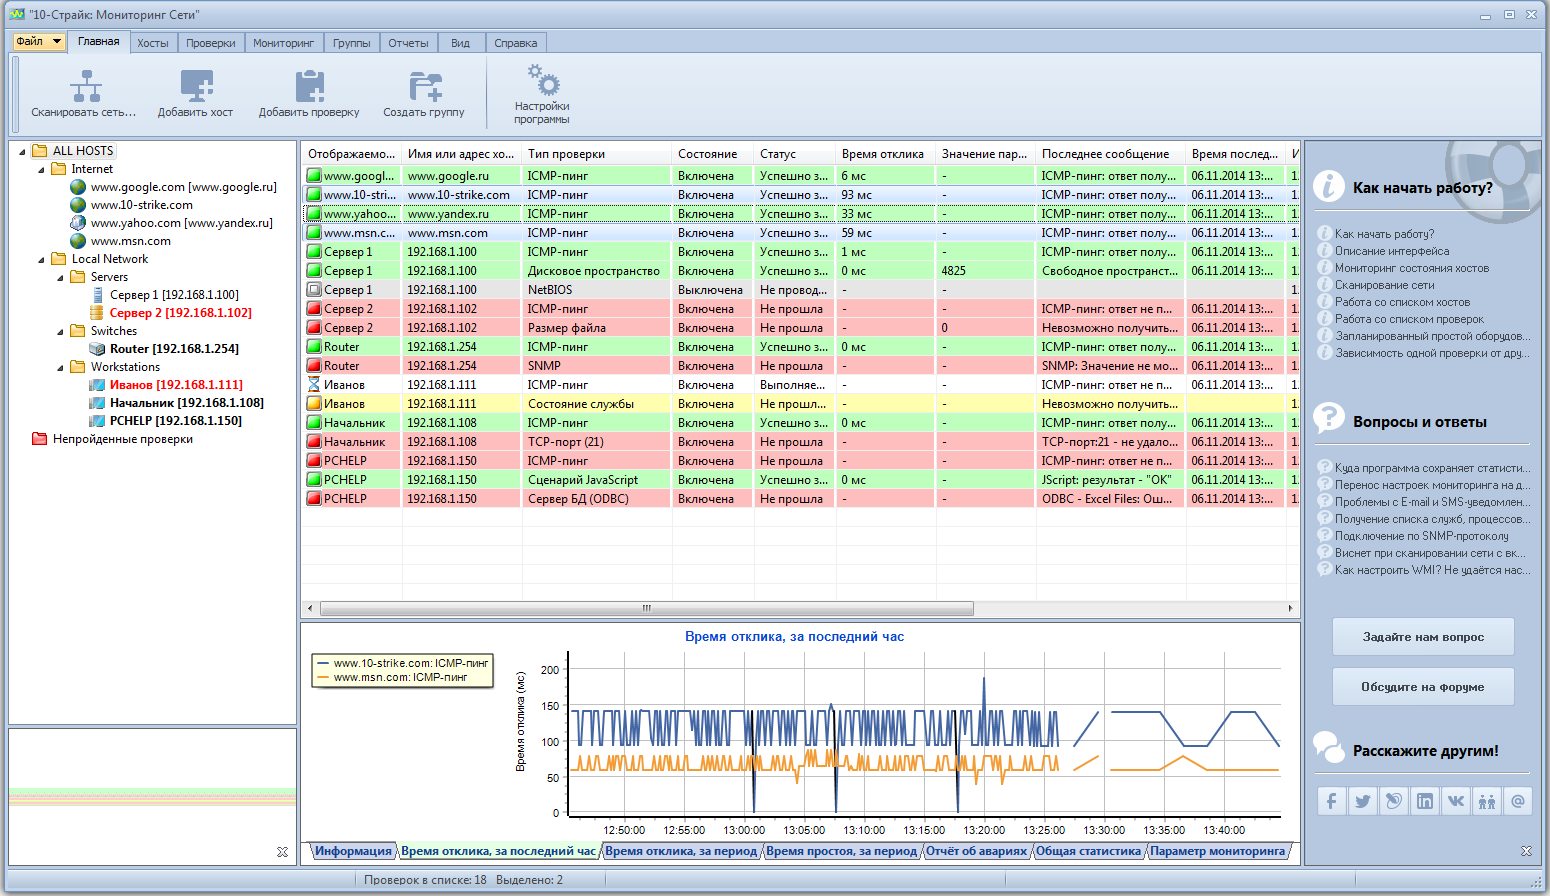
Task: Collapse the Internet folder arrow
Action: point(42,169)
